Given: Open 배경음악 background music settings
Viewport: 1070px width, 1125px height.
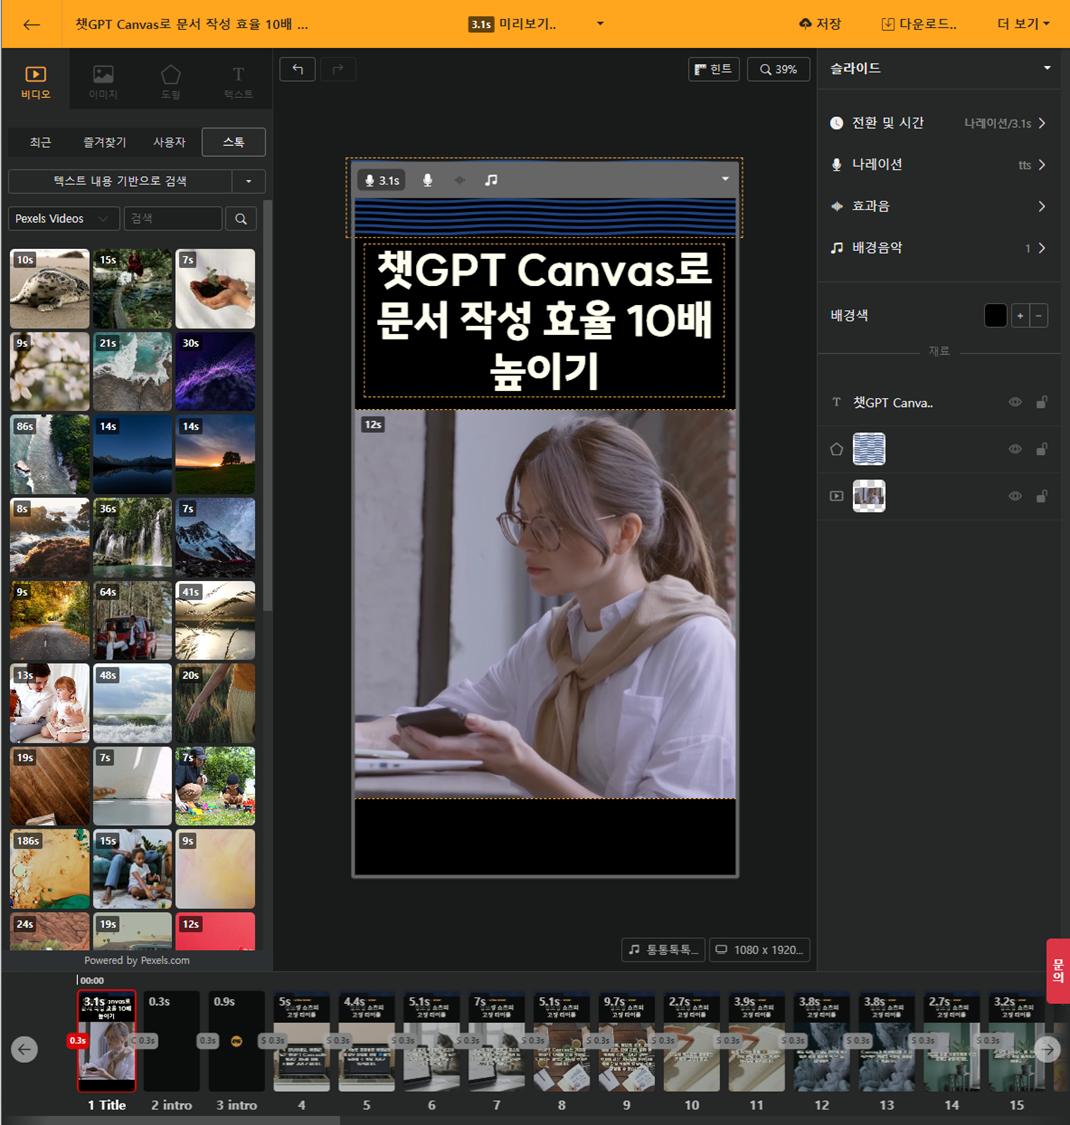Looking at the screenshot, I should pos(939,248).
